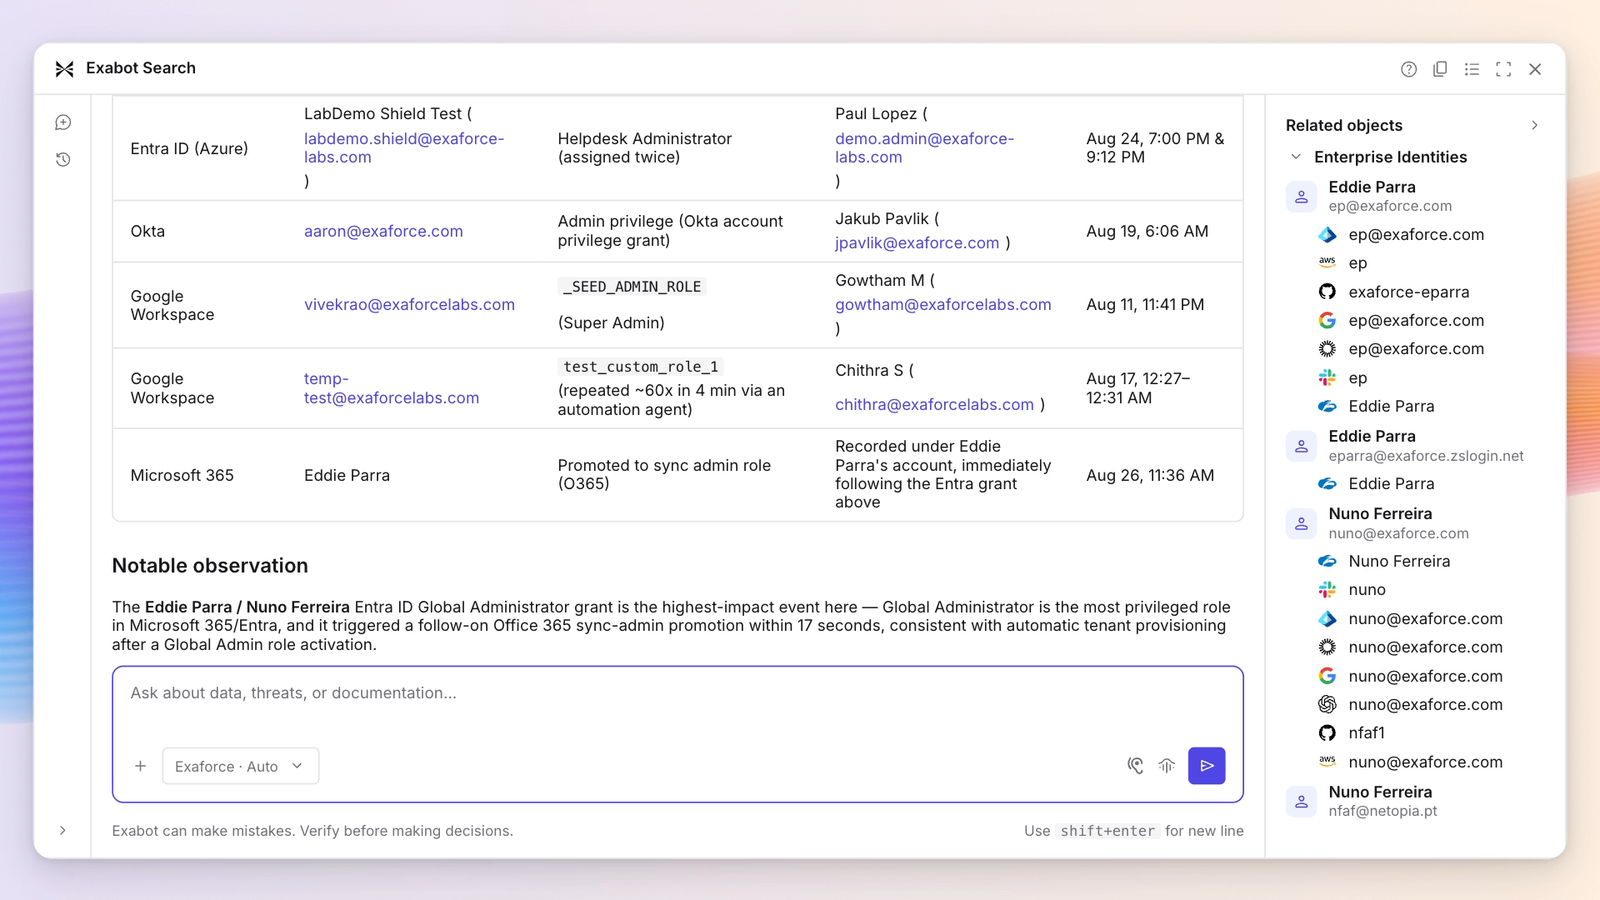Click GitHub icon beside nfaf1
This screenshot has height=900, width=1600.
click(x=1327, y=733)
